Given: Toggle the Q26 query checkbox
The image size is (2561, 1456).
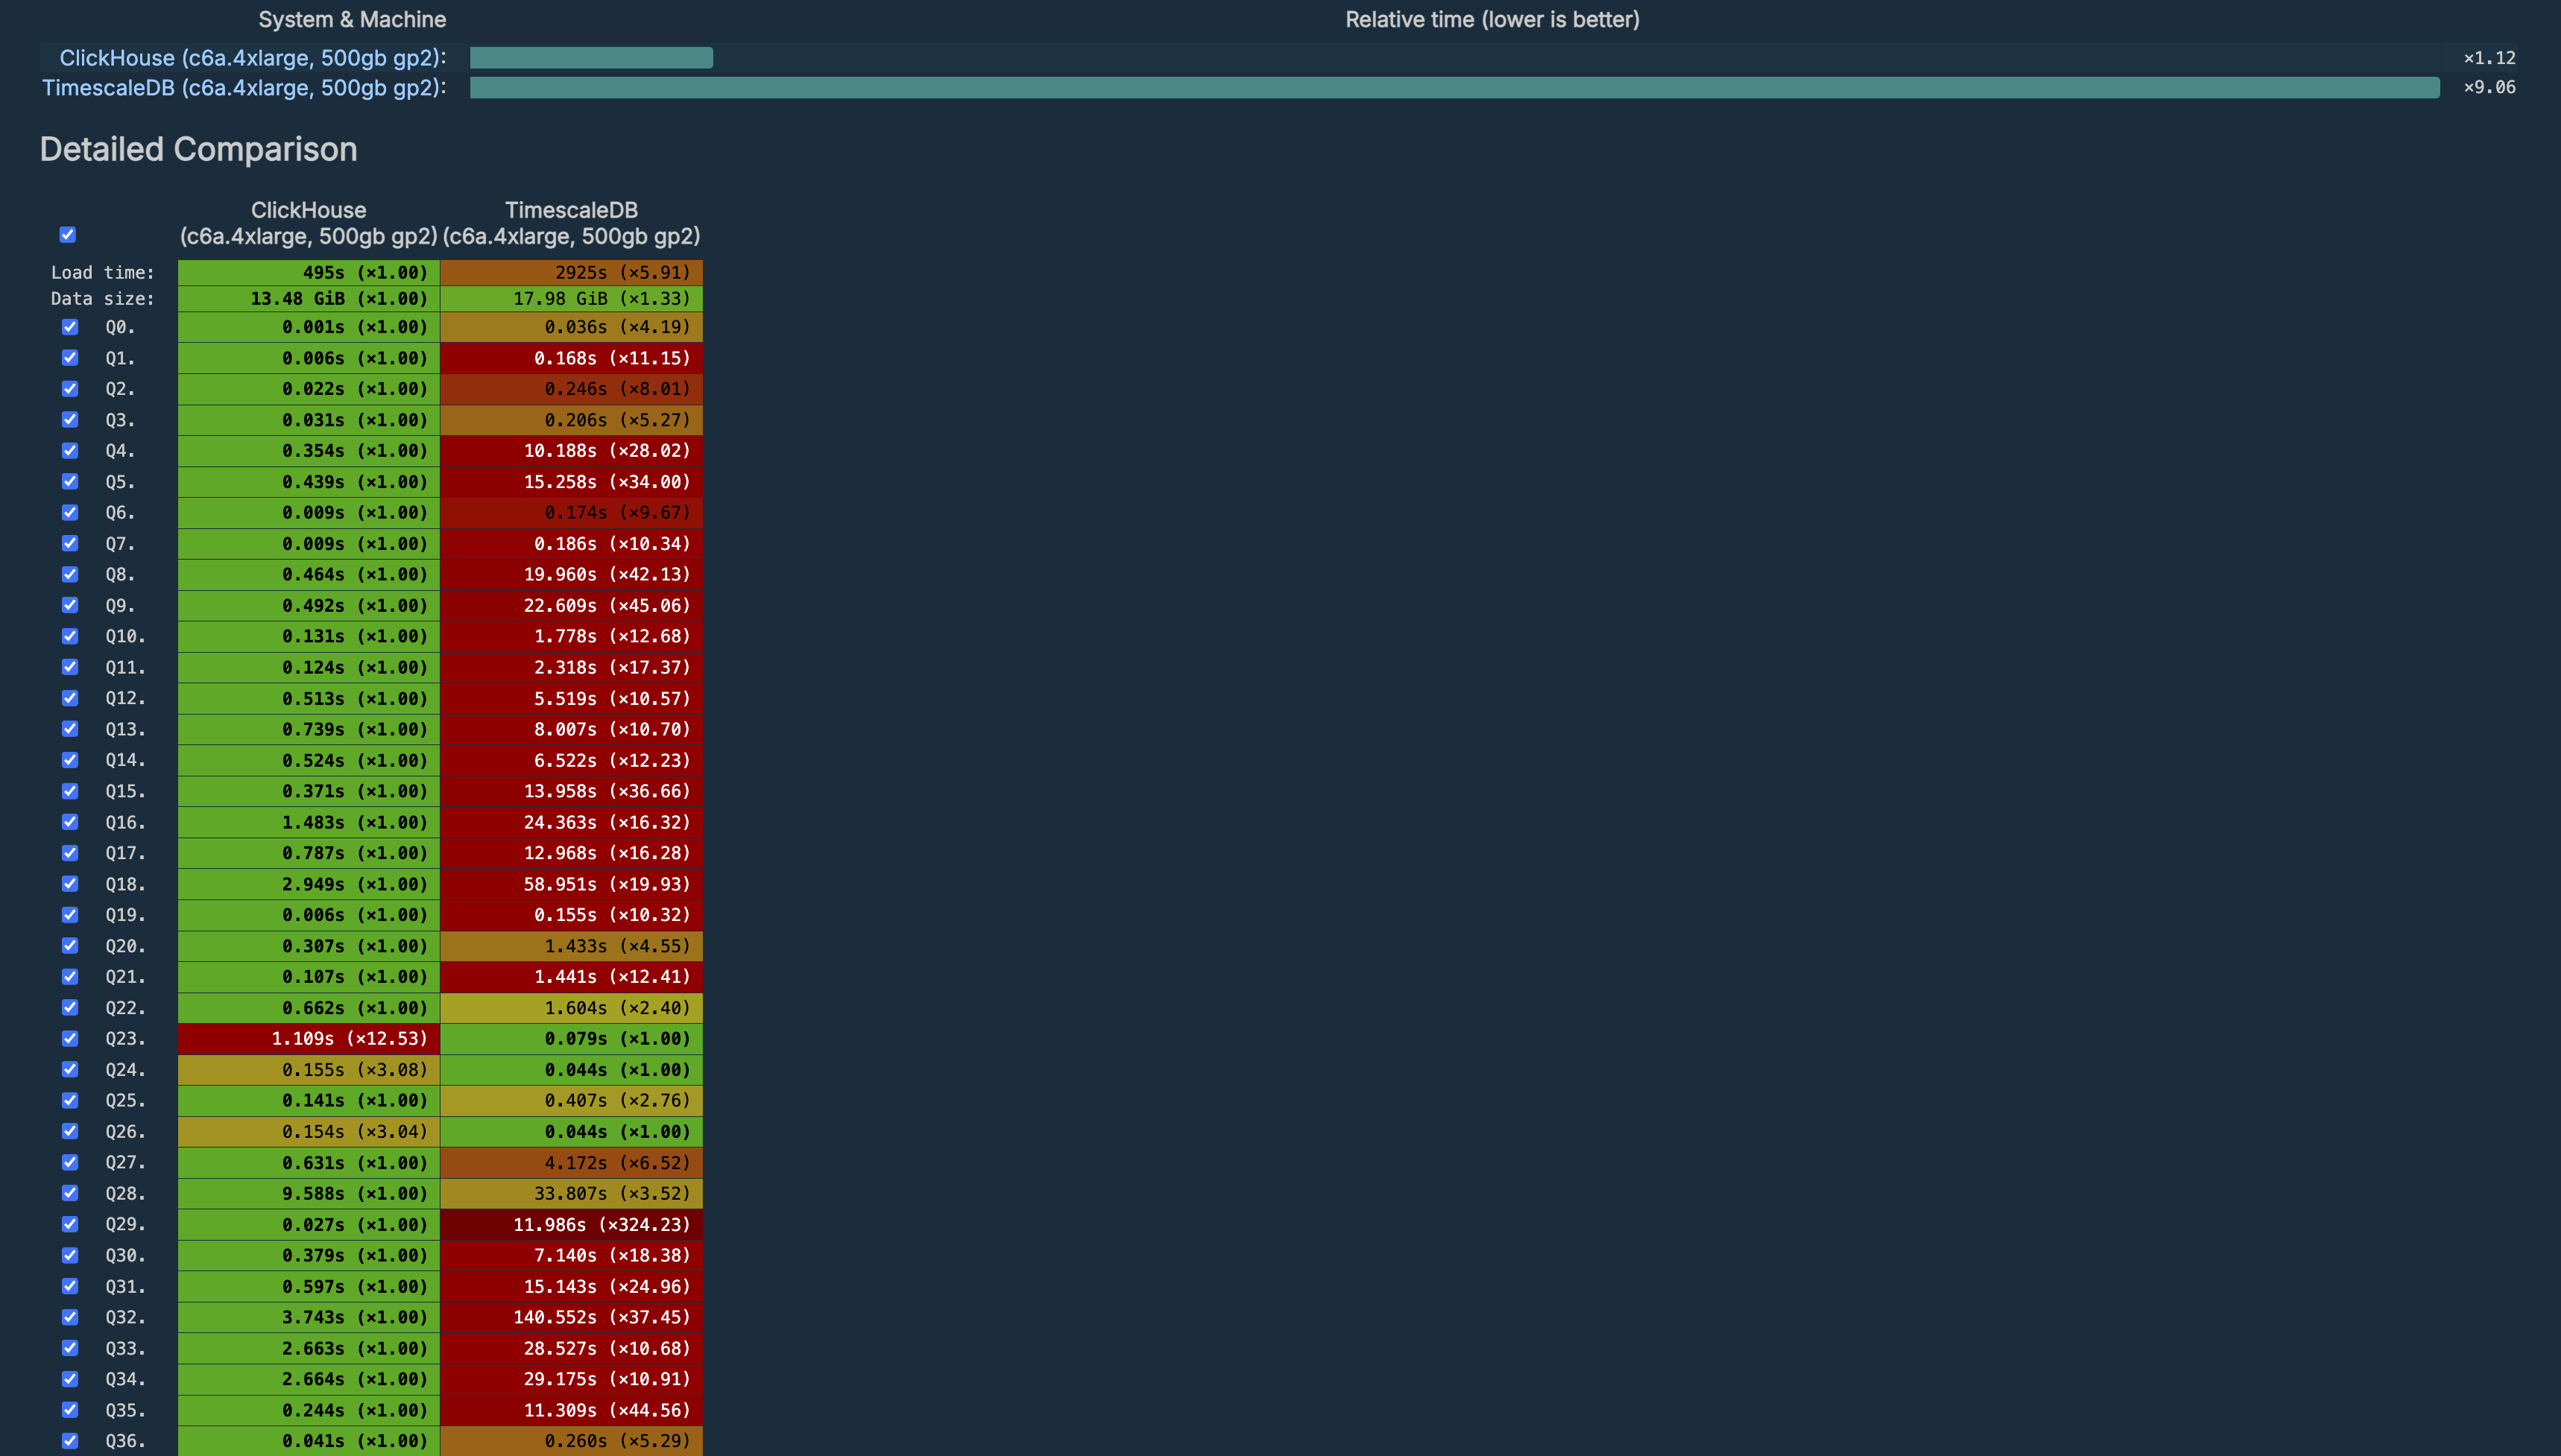Looking at the screenshot, I should 70,1131.
